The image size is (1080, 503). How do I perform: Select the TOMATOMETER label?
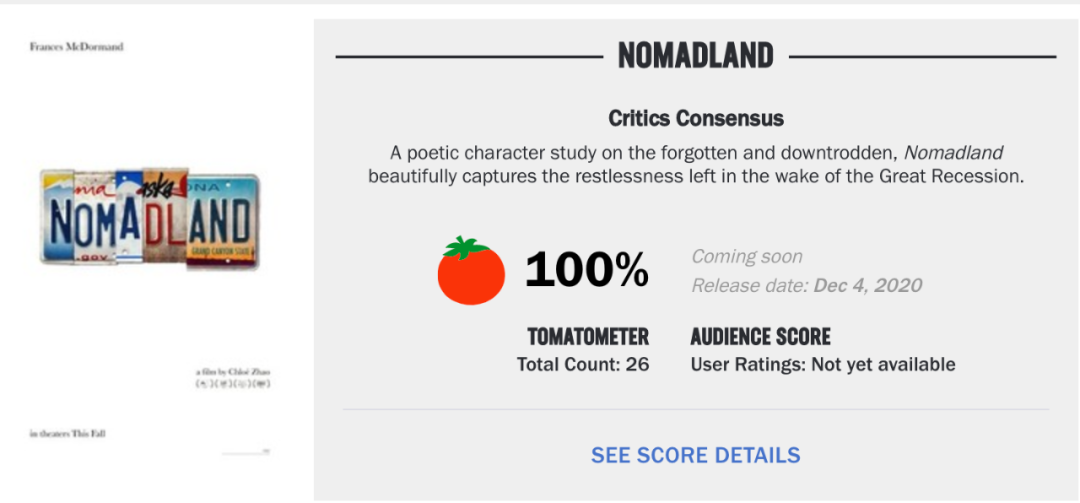pos(588,336)
